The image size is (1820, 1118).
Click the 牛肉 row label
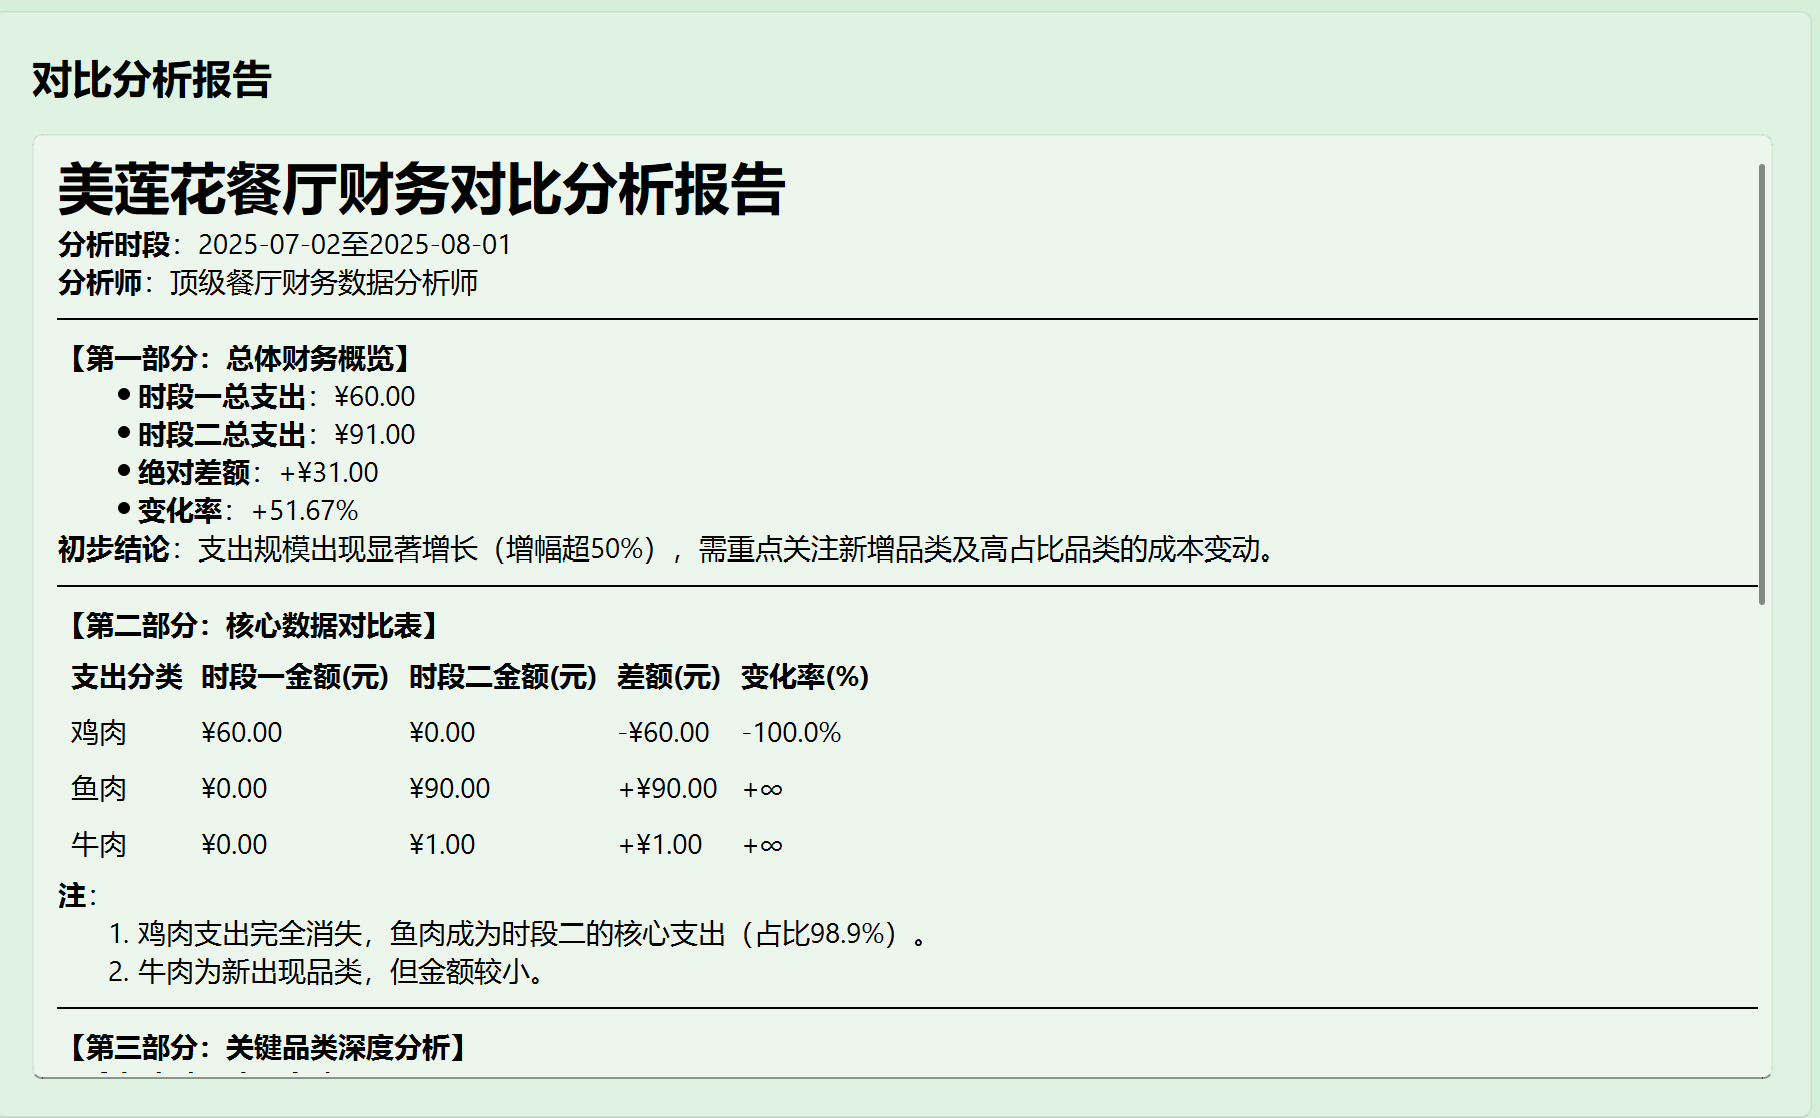pos(99,845)
